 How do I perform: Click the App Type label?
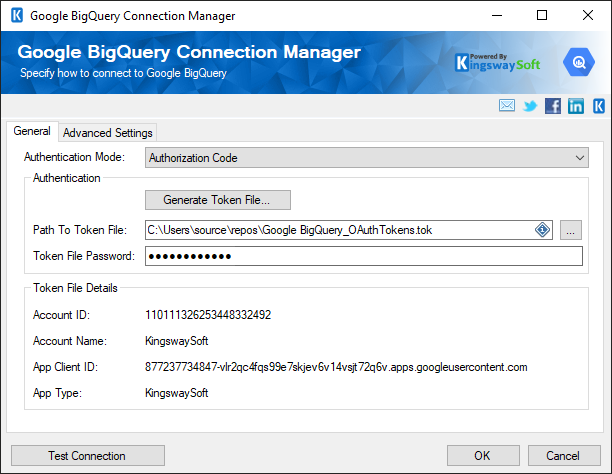[57, 393]
